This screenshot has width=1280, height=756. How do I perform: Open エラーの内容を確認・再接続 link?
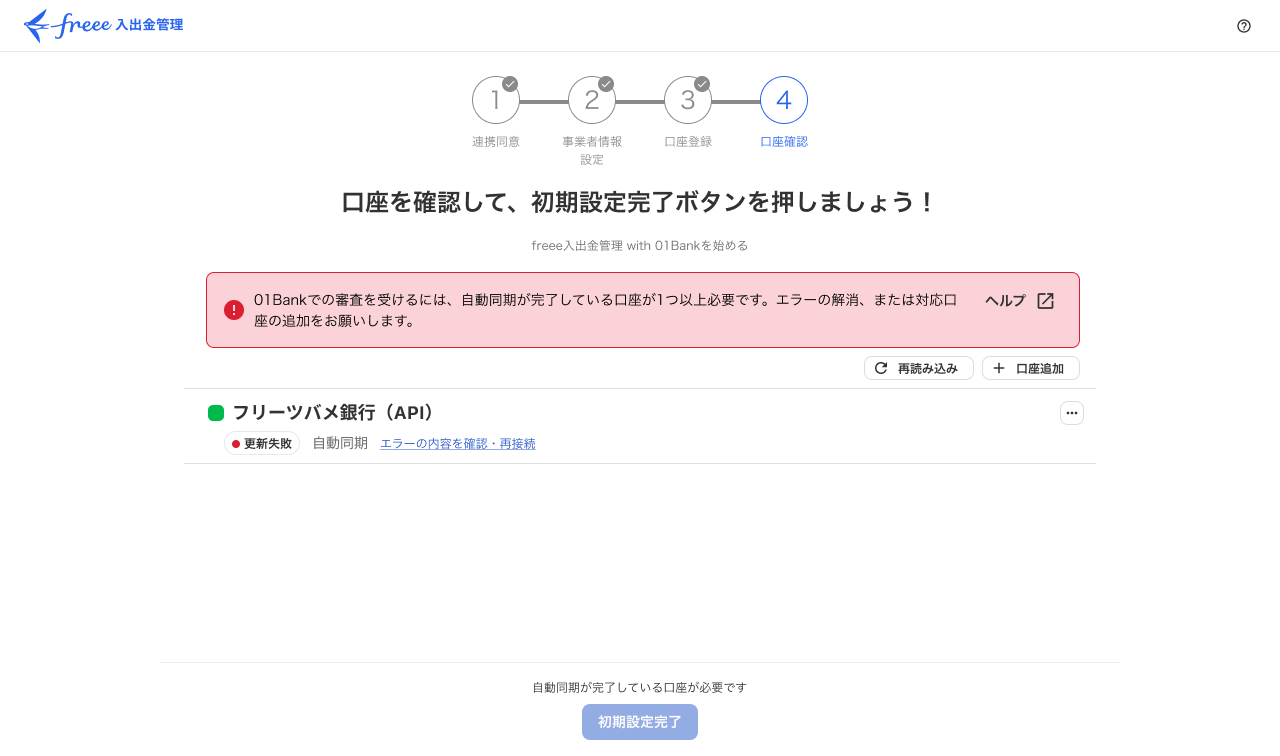click(458, 444)
